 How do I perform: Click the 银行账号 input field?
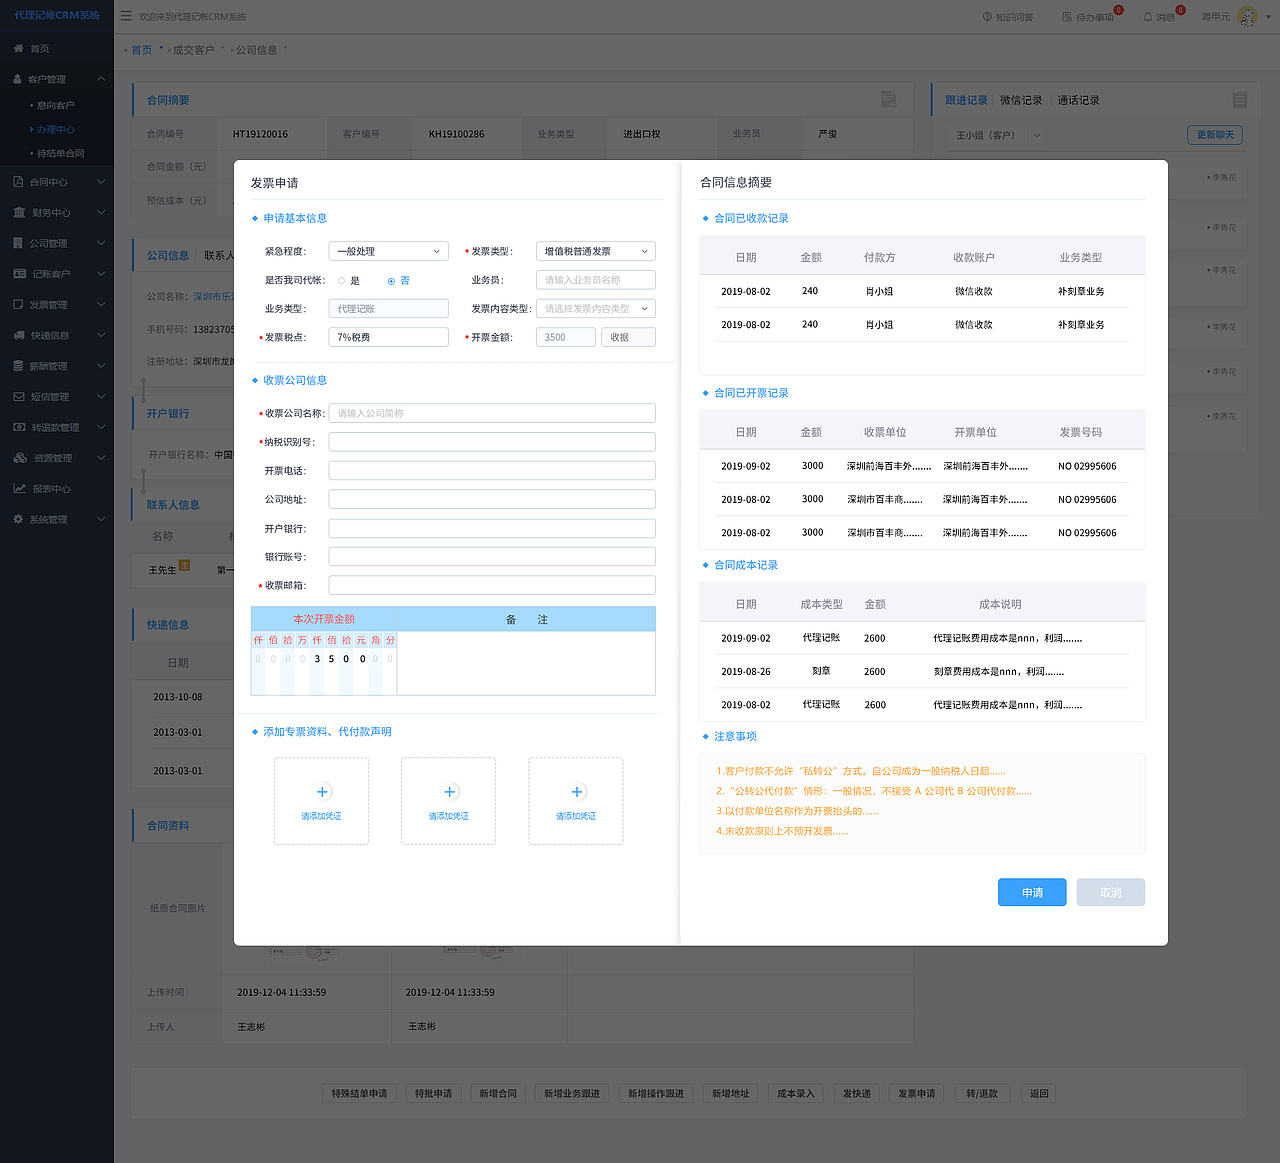point(492,556)
